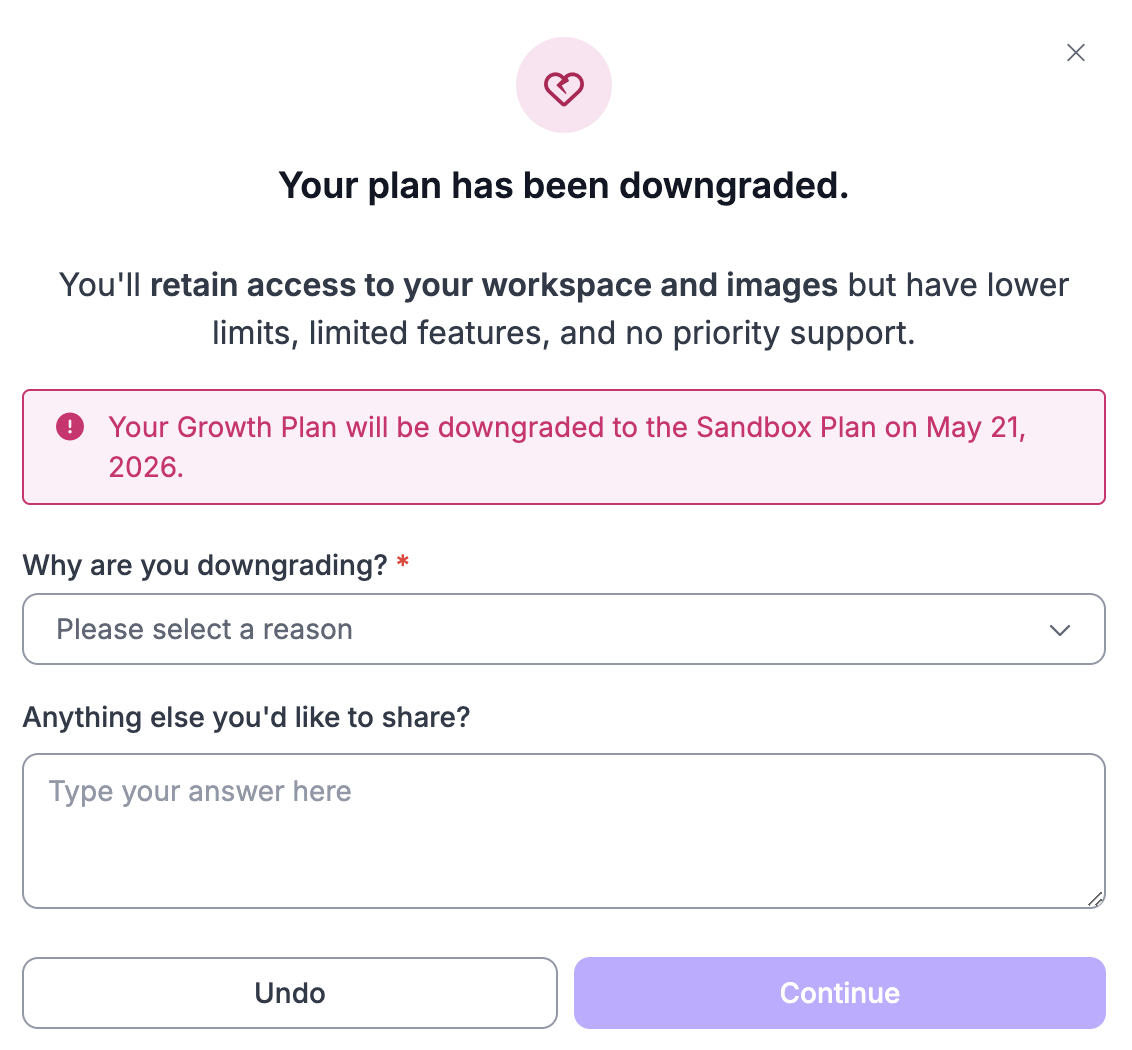Click the broken heart icon
The image size is (1132, 1050).
[x=563, y=87]
